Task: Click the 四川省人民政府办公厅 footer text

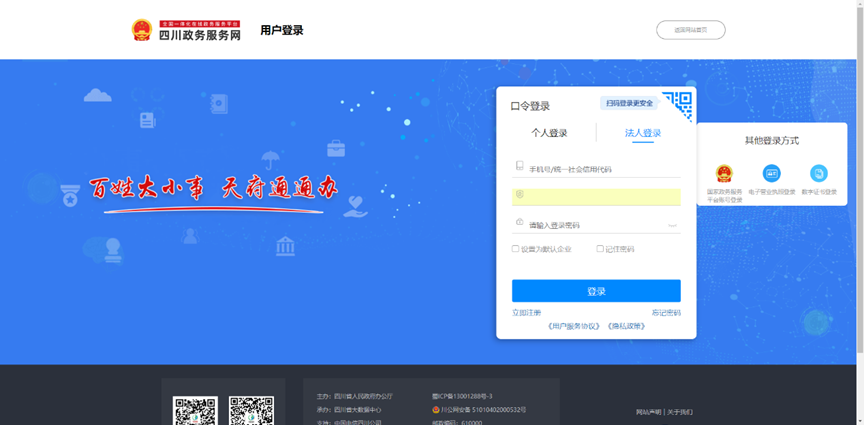Action: pos(363,396)
